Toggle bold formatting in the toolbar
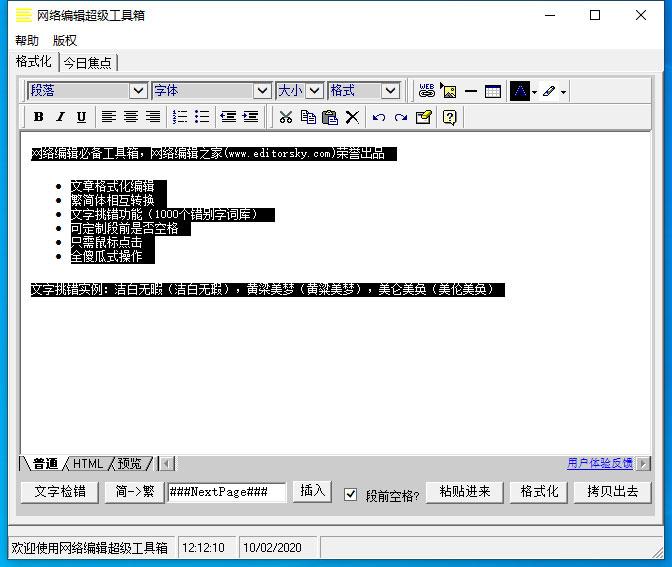 38,117
